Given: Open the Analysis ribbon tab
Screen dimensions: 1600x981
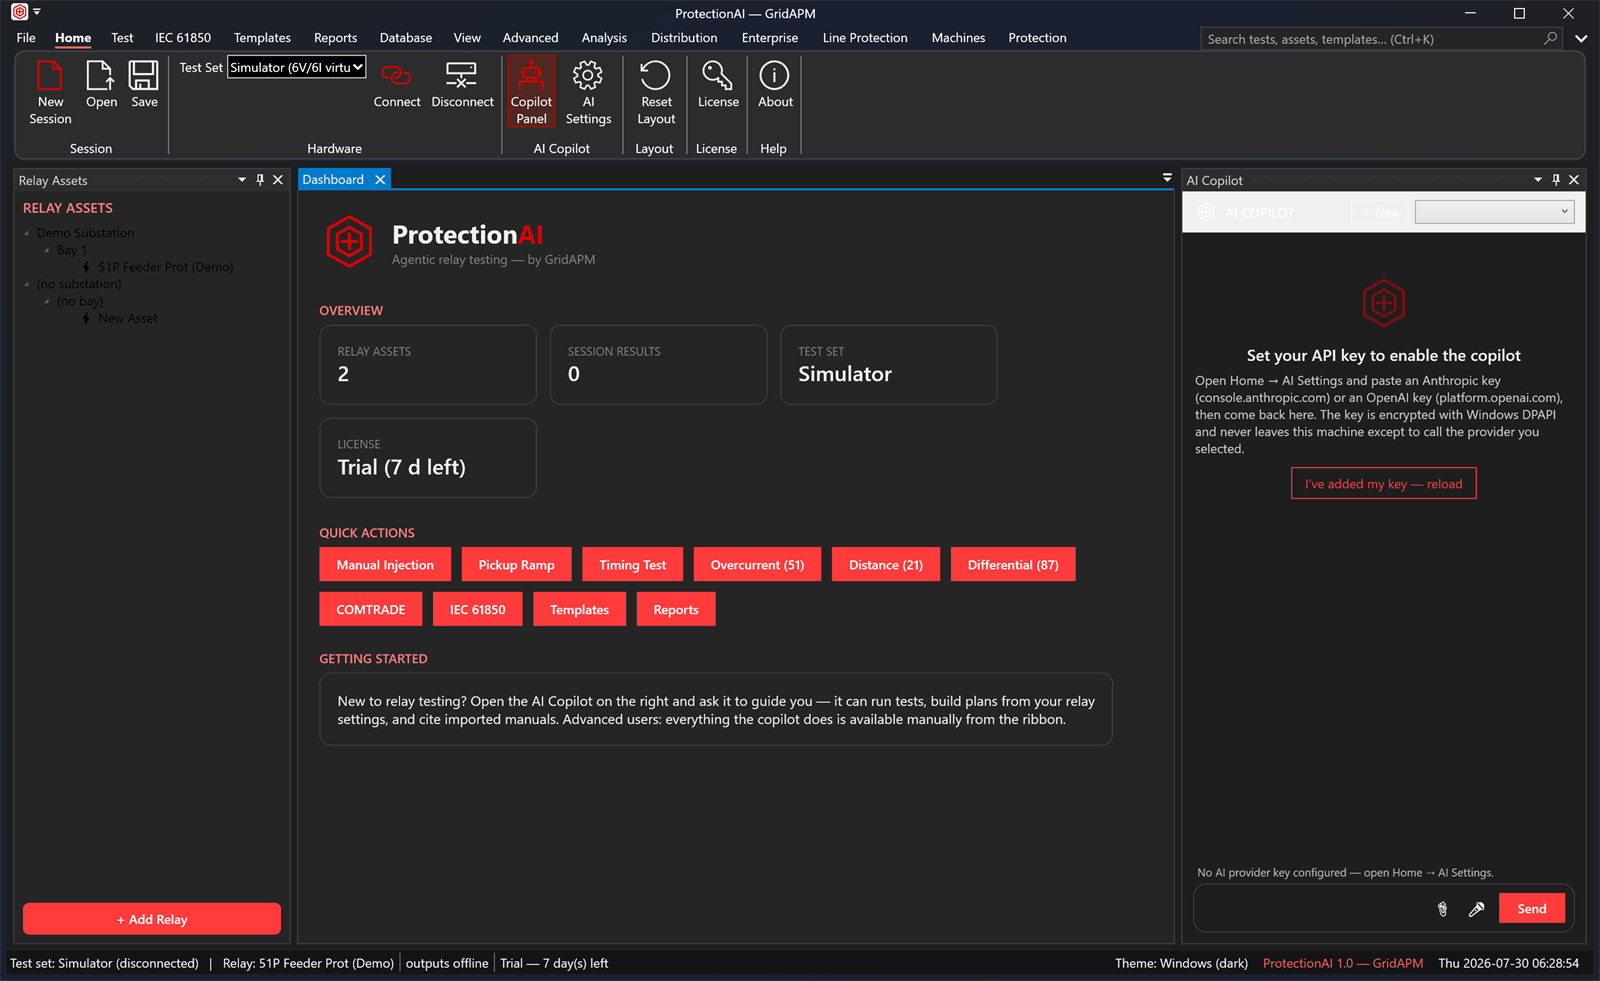Looking at the screenshot, I should tap(604, 38).
